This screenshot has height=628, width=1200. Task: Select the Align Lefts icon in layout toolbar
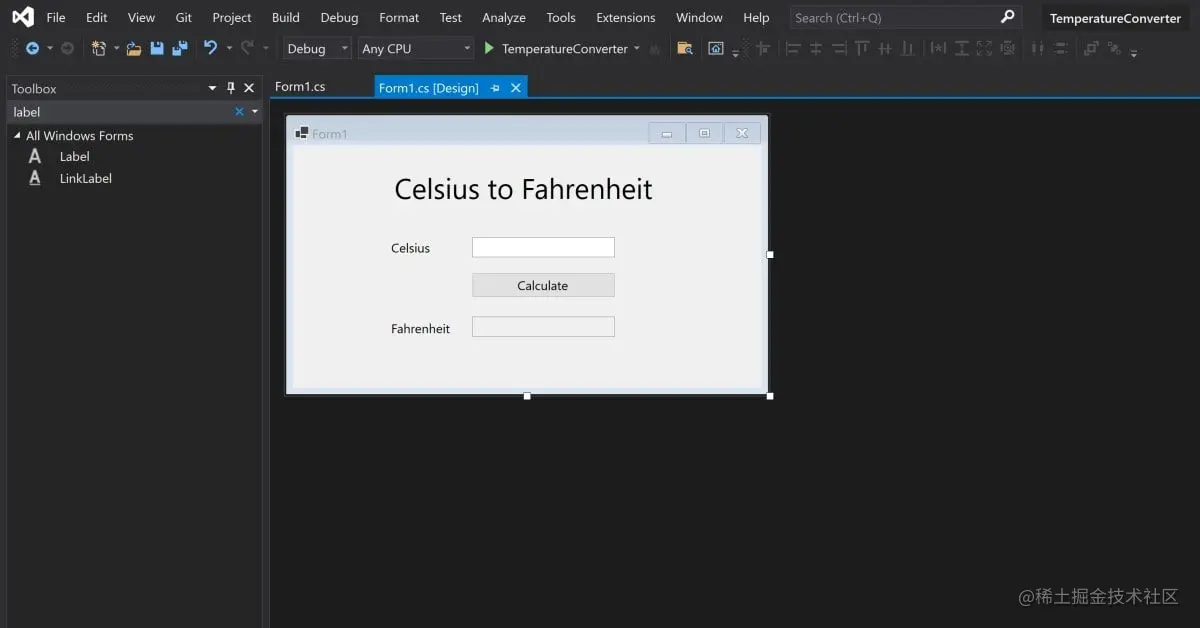pos(792,48)
